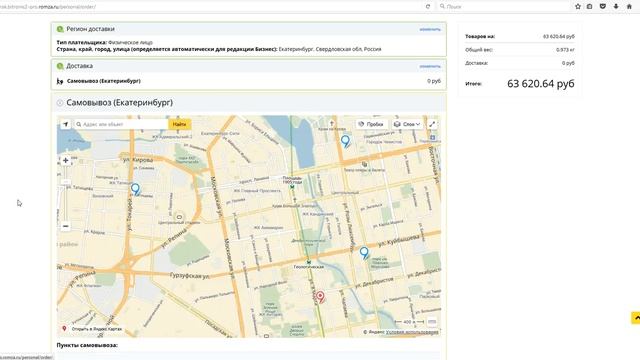Click "изменить" link for Регион доставки
Image resolution: width=640 pixels, height=360 pixels.
point(430,29)
